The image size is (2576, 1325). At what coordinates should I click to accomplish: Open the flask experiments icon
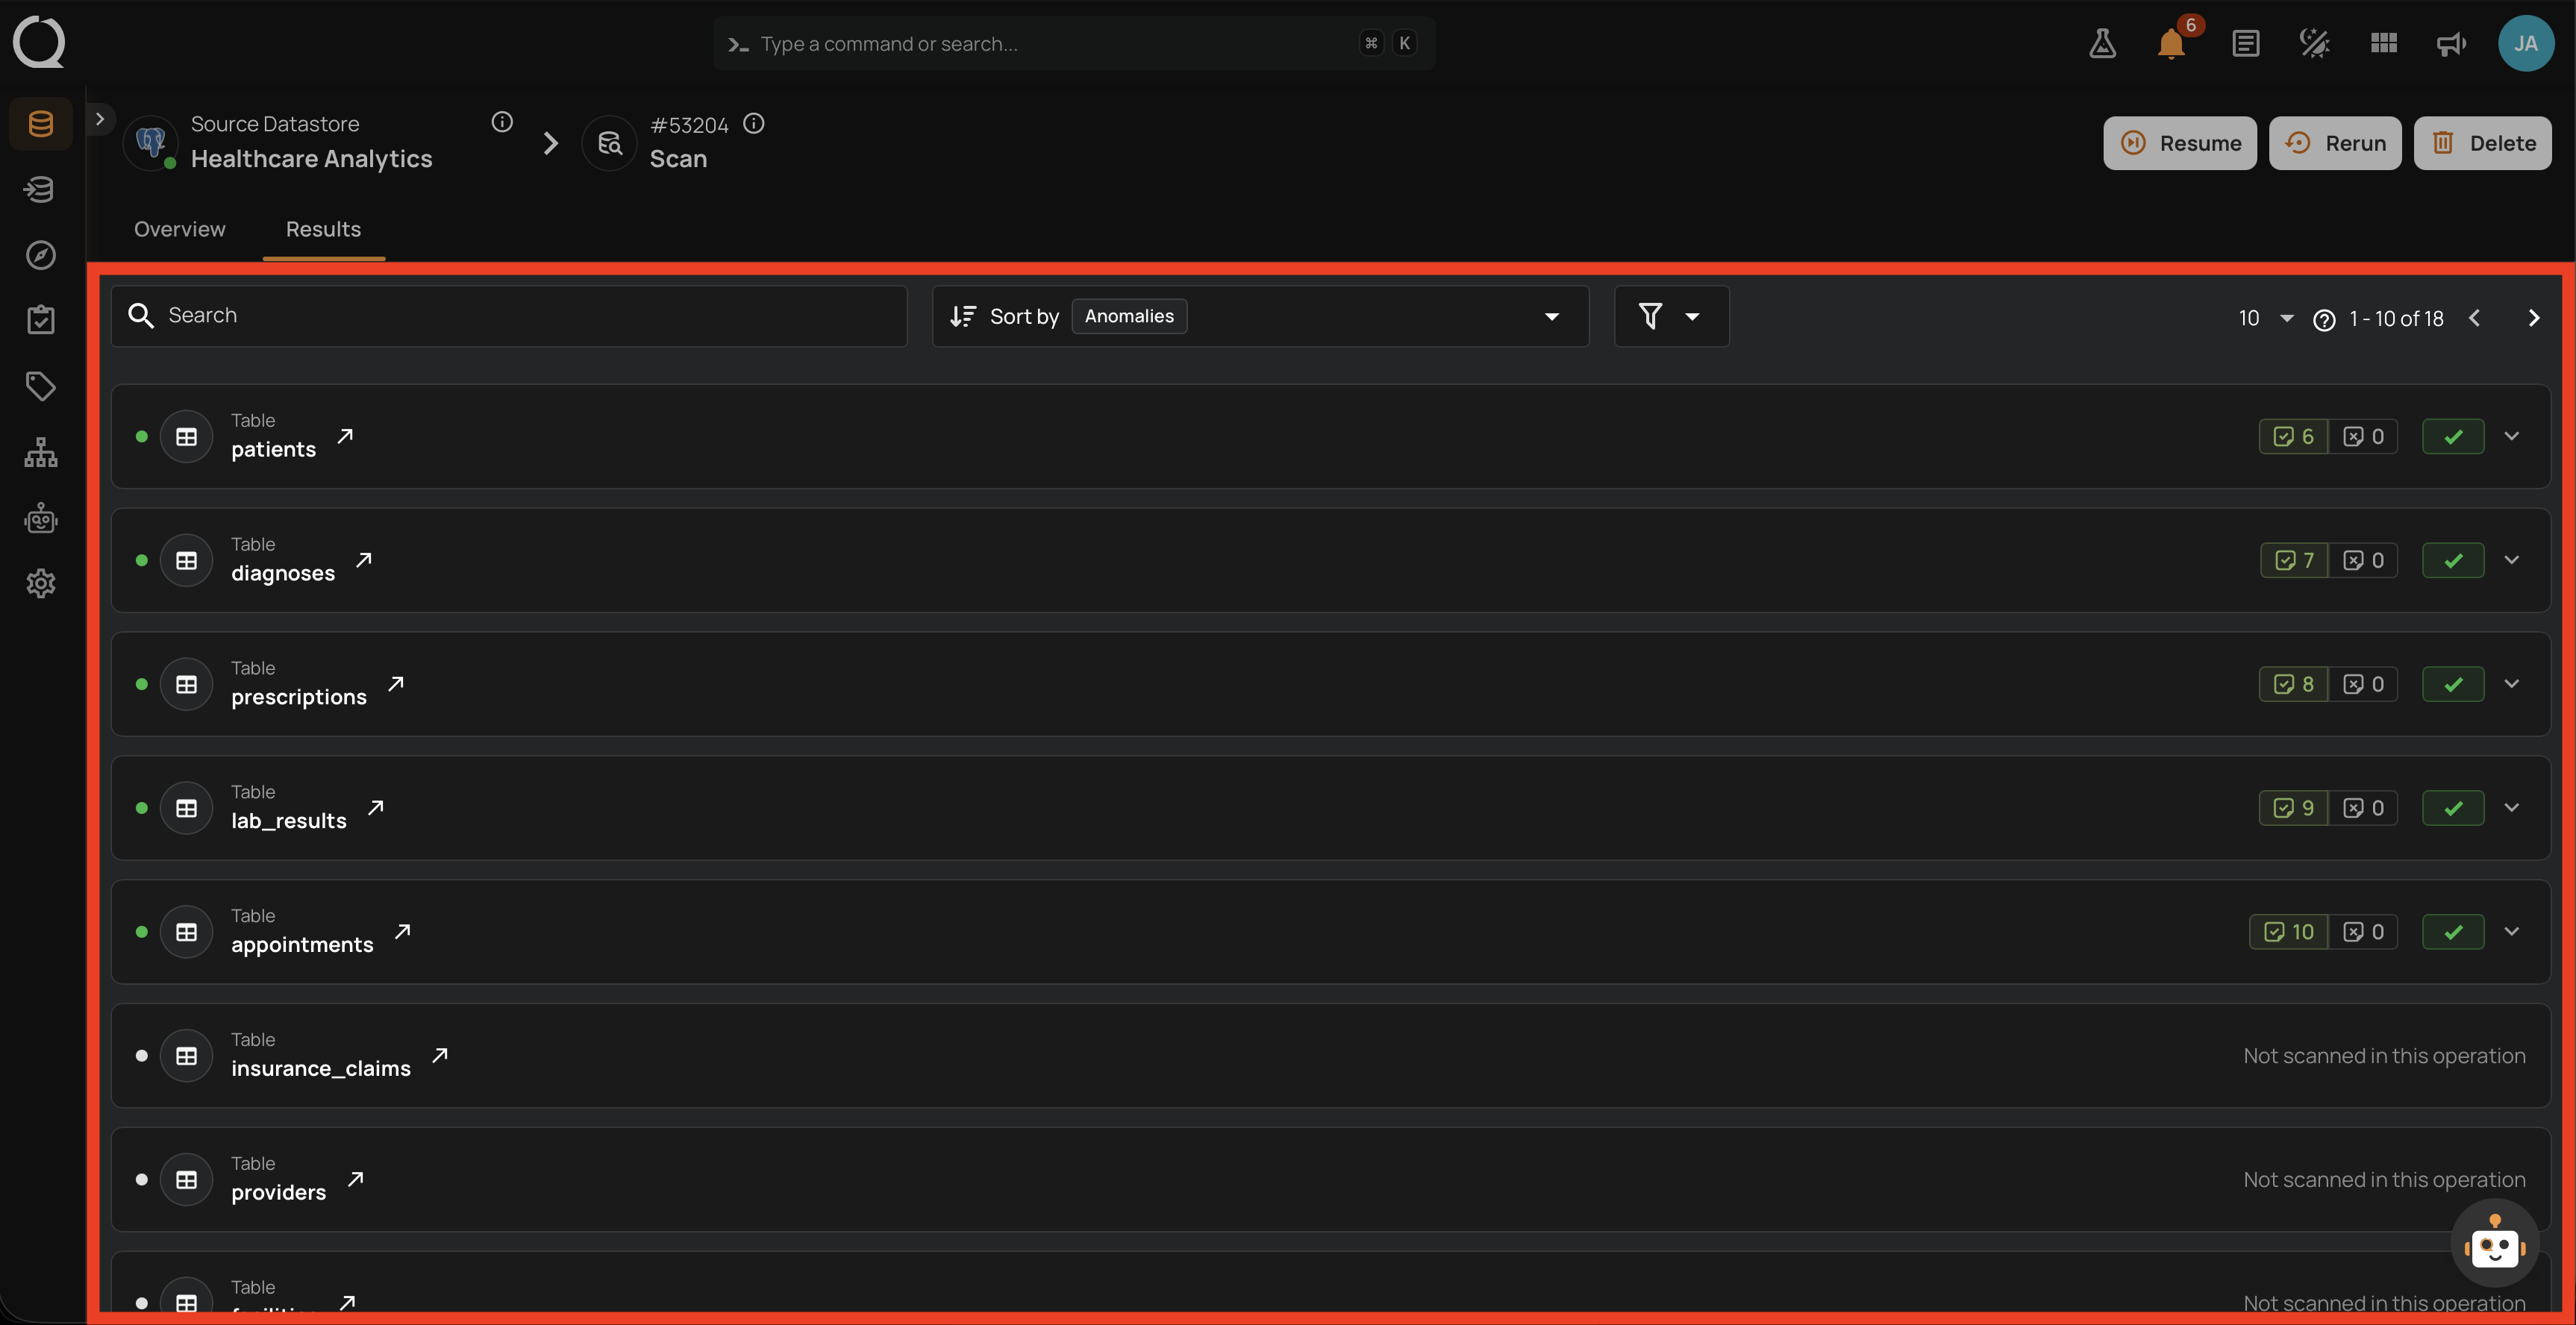[2102, 44]
